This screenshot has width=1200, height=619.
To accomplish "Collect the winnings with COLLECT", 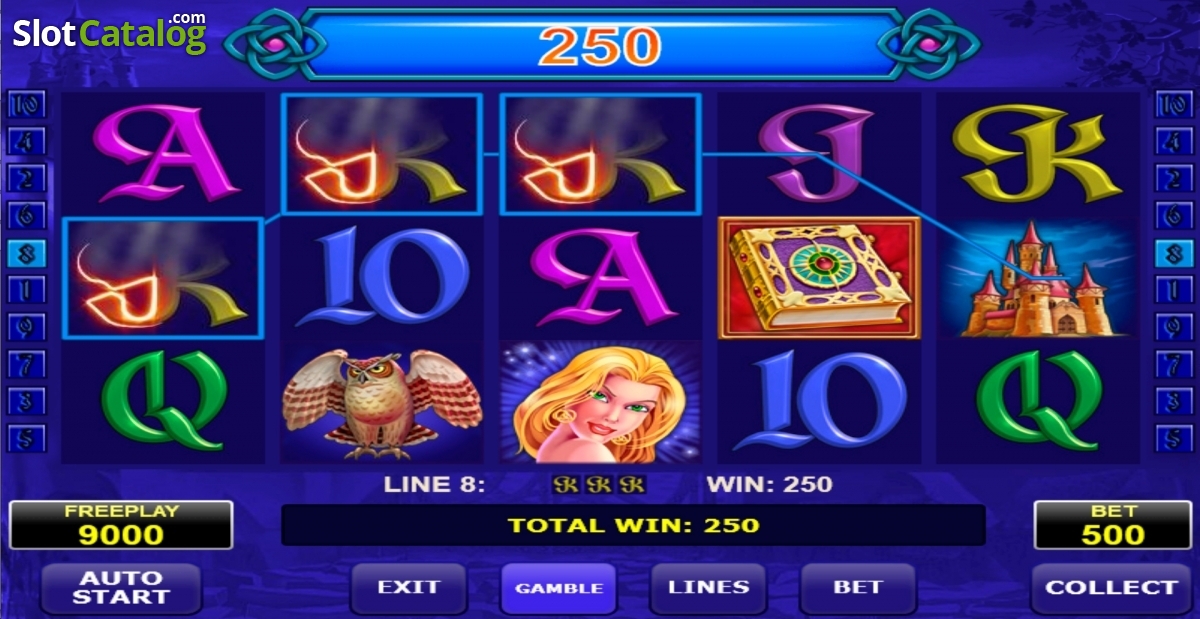I will [1111, 588].
